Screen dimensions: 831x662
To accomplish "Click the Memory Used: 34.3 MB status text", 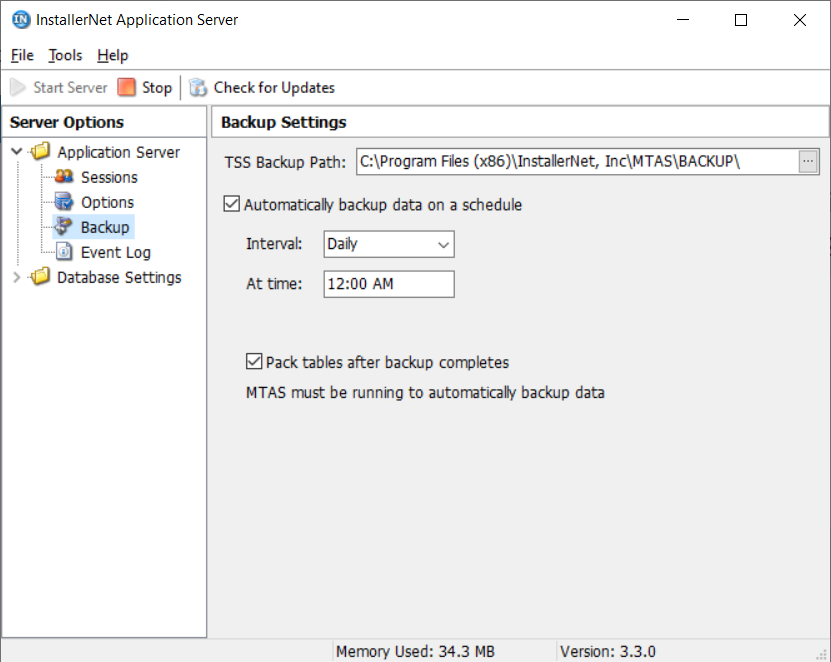I will pos(416,651).
